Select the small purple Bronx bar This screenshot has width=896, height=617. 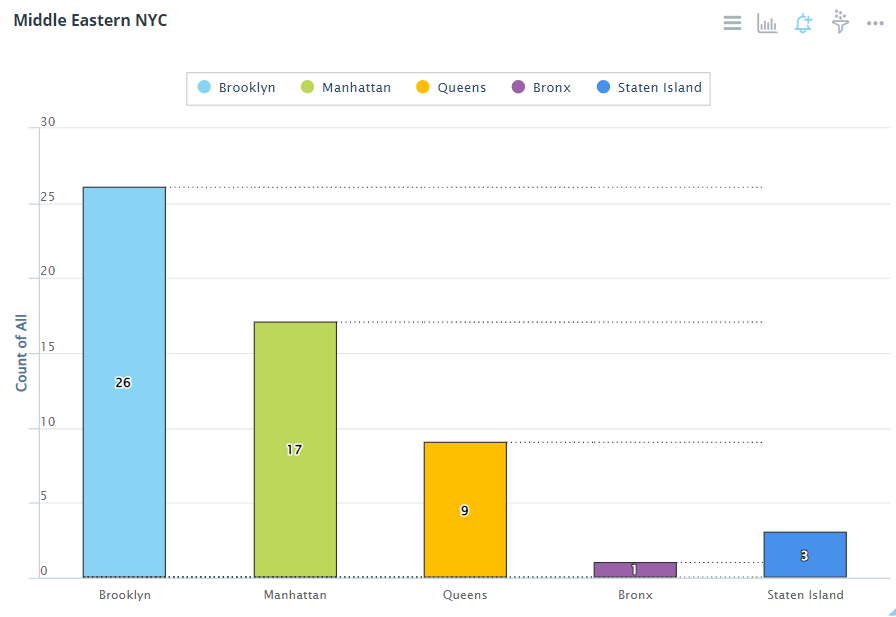point(635,569)
